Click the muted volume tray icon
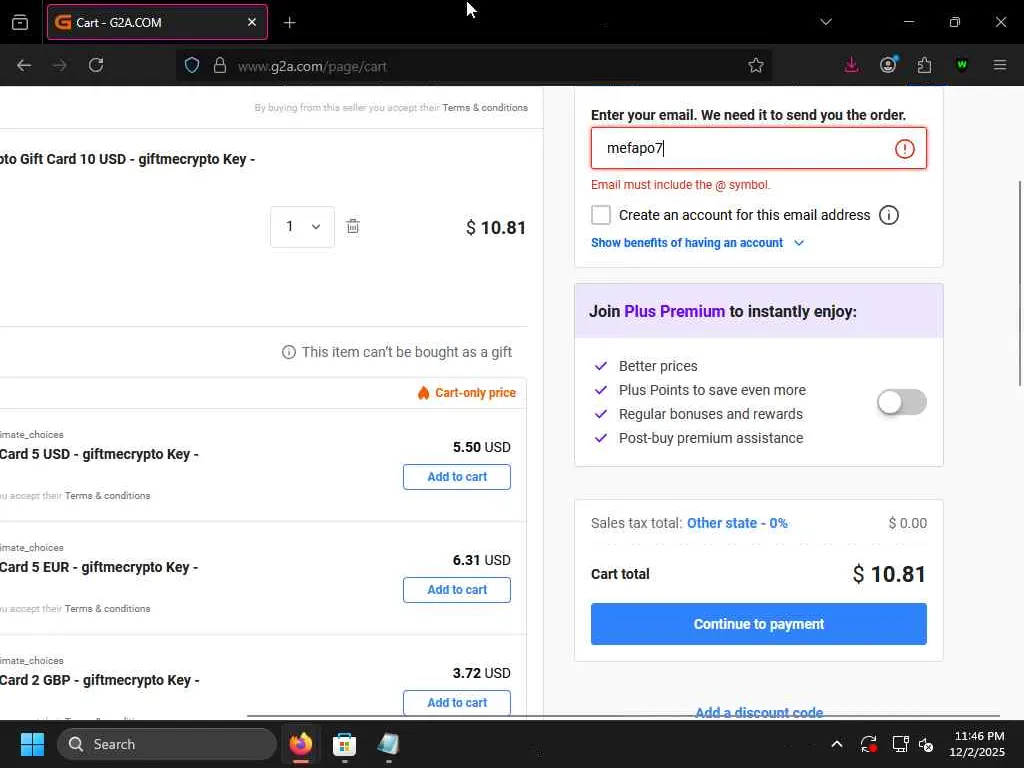 coord(926,744)
